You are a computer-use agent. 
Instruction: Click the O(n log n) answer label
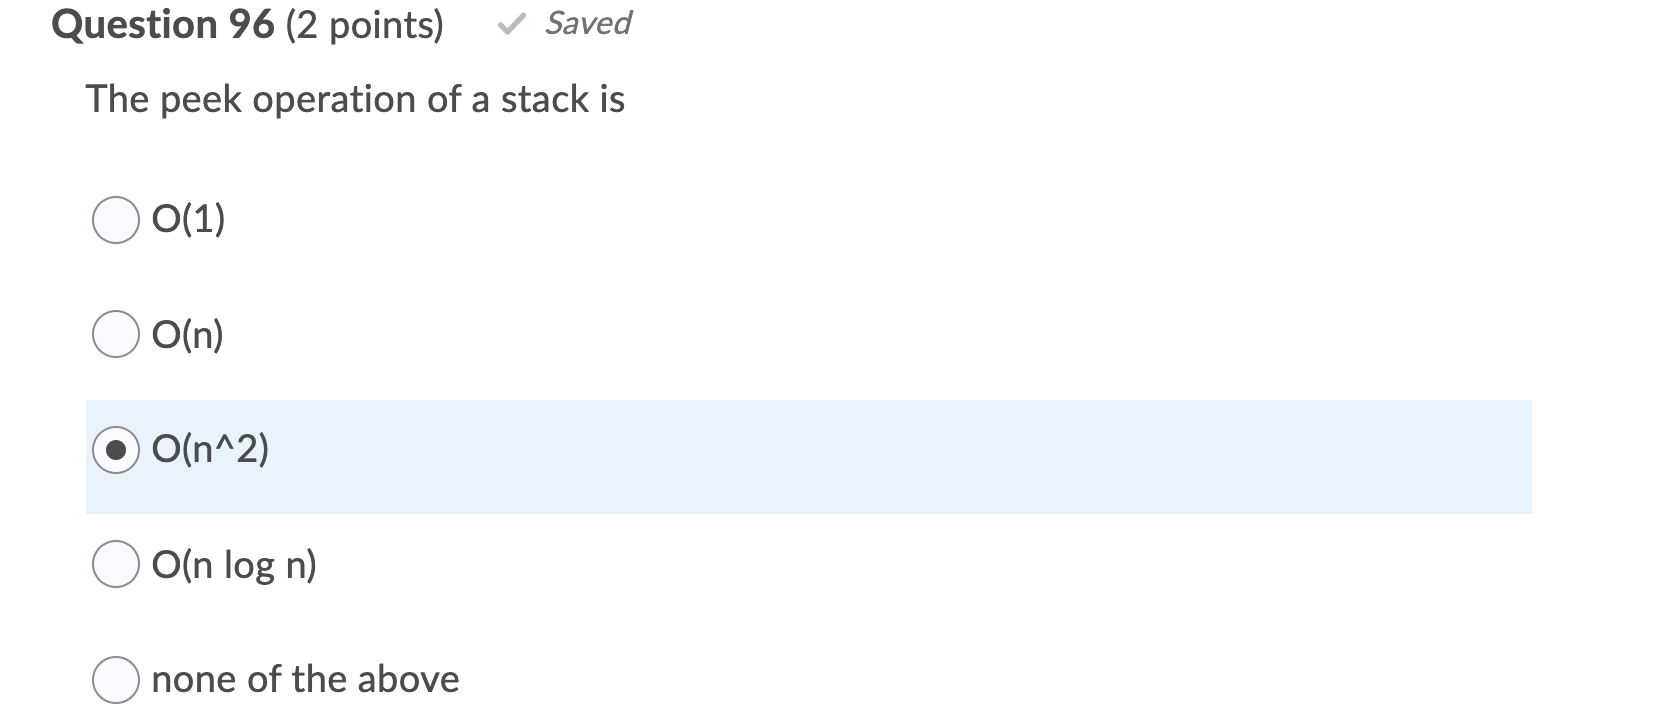234,564
